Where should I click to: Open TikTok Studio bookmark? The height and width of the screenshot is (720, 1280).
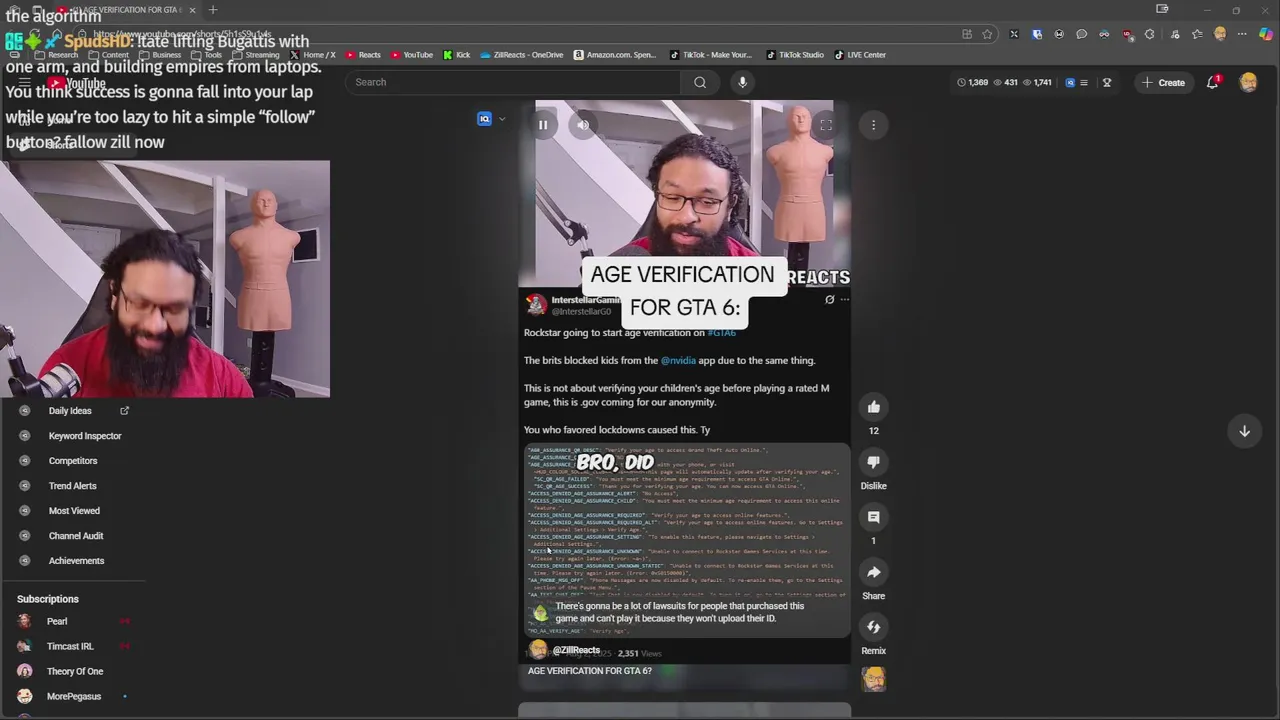[x=795, y=55]
